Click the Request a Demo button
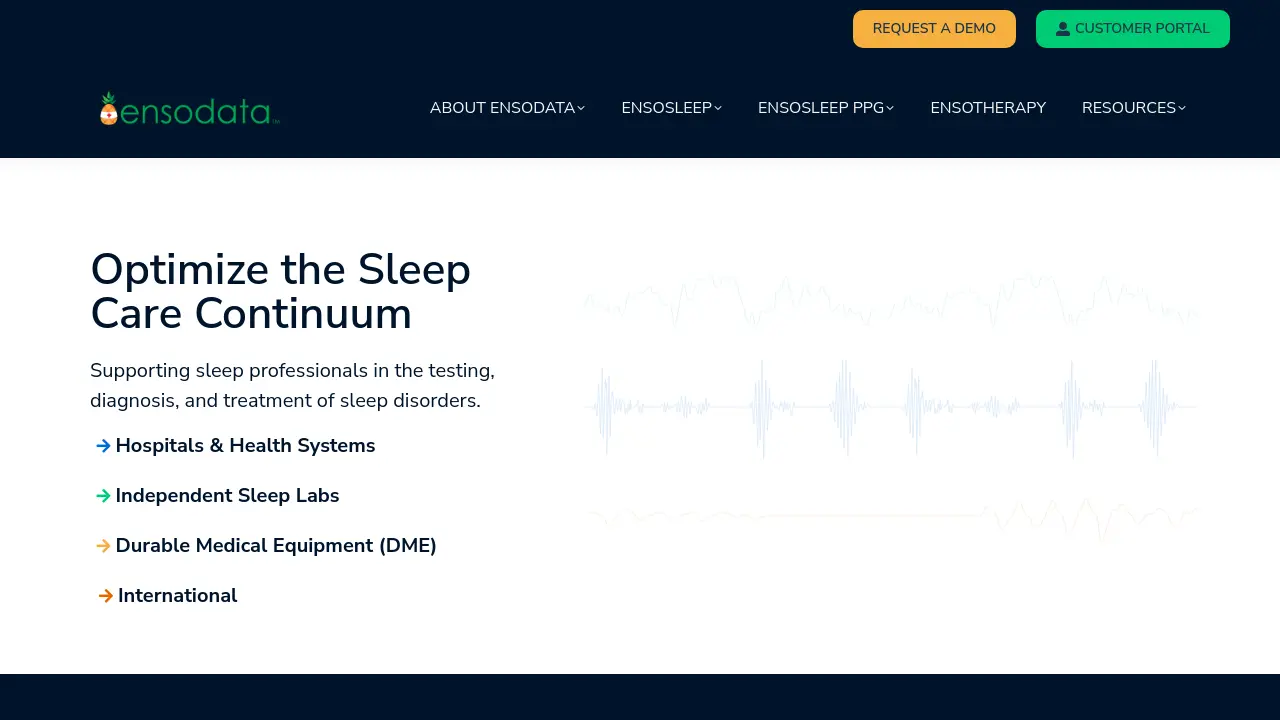 tap(934, 29)
